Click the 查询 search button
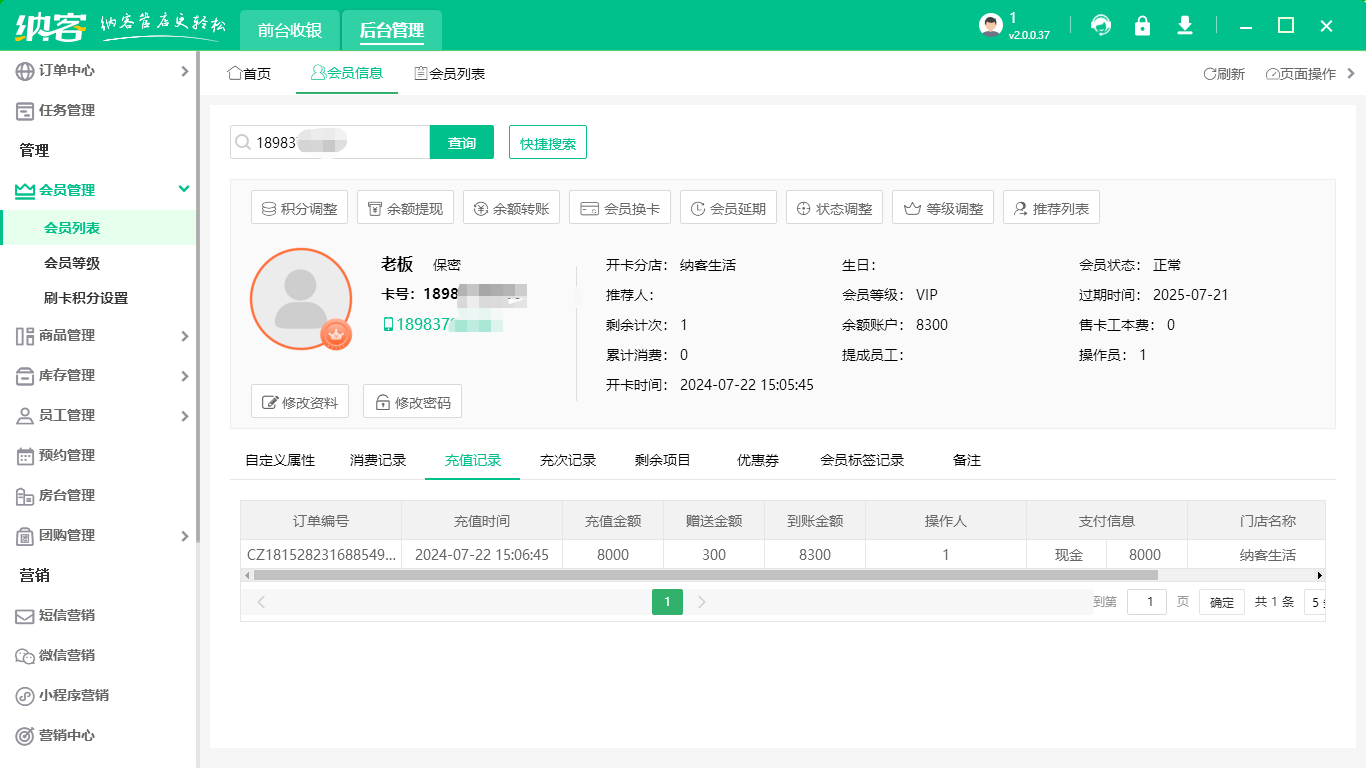Screen dimensions: 1366x768 pyautogui.click(x=461, y=142)
